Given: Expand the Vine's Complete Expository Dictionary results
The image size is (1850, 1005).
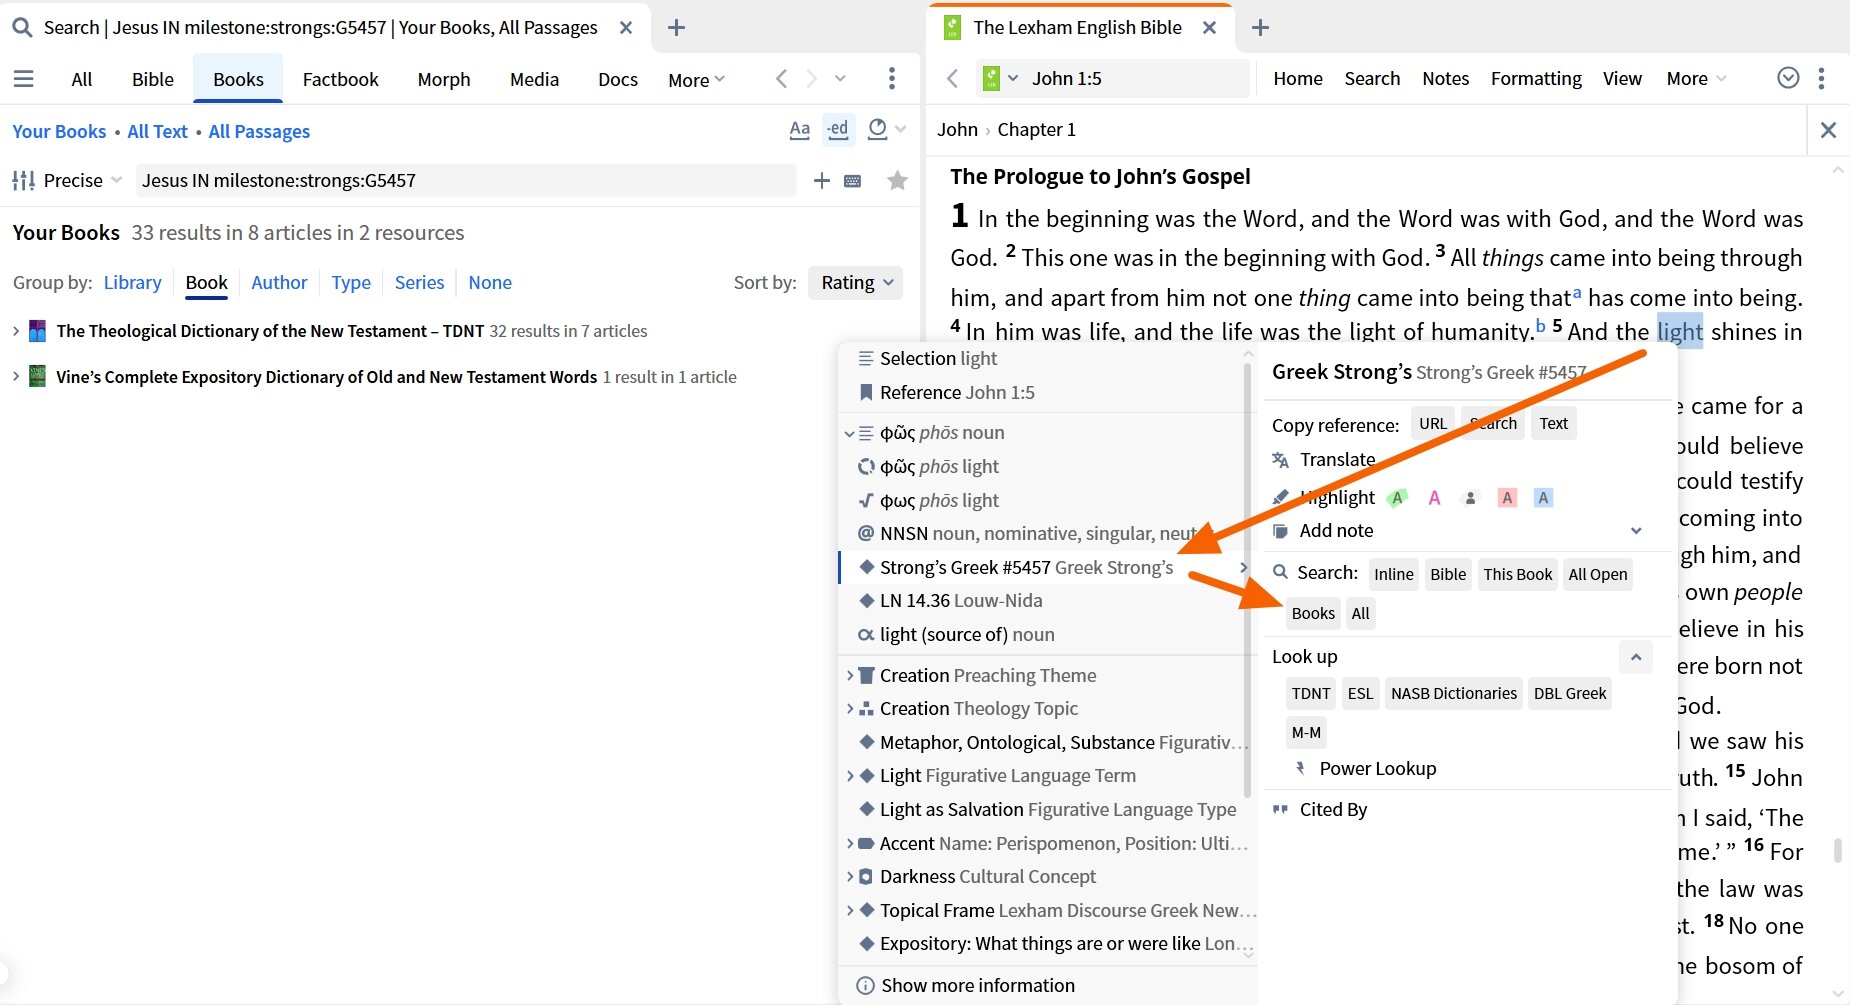Looking at the screenshot, I should [16, 377].
